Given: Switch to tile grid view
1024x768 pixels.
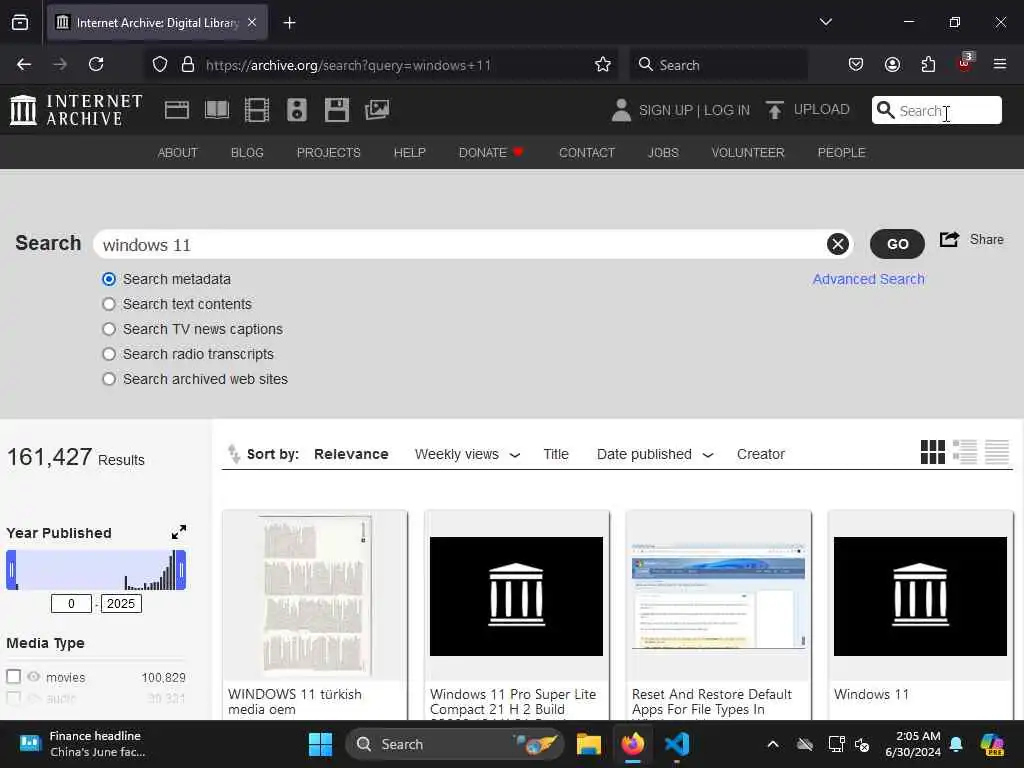Looking at the screenshot, I should (x=933, y=452).
